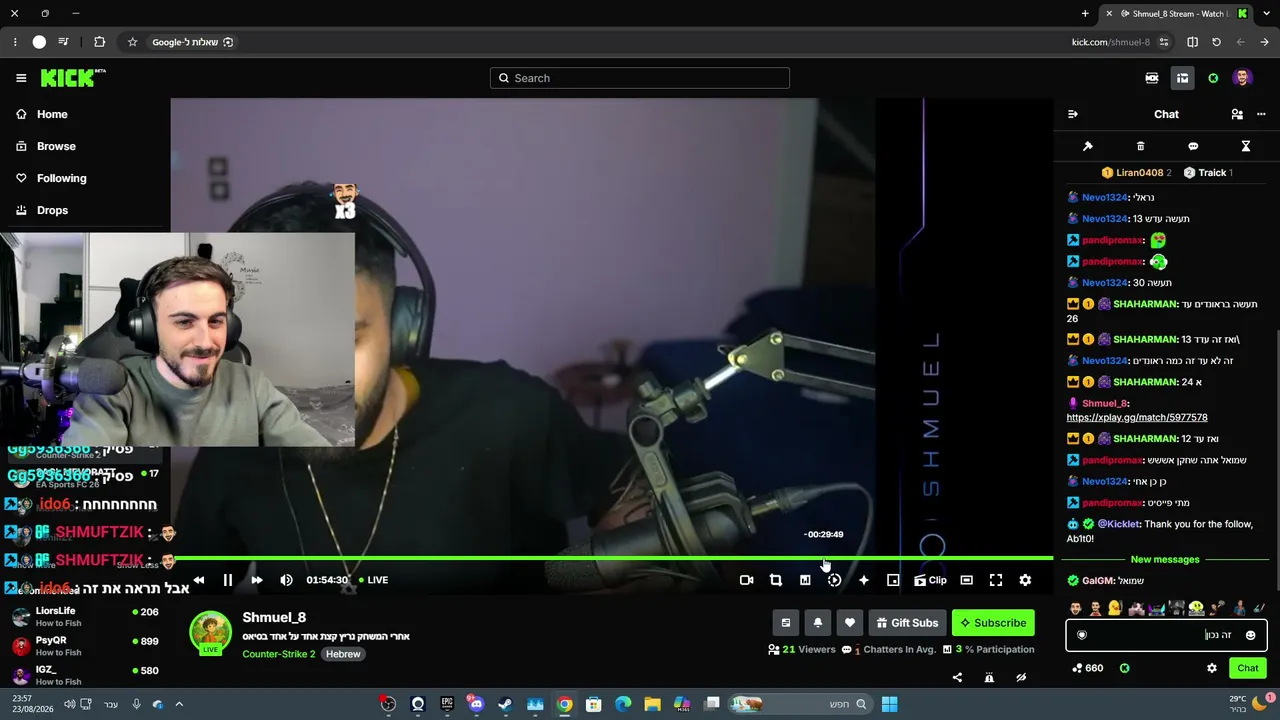Open chat settings gear icon
Image resolution: width=1280 pixels, height=720 pixels.
1212,668
